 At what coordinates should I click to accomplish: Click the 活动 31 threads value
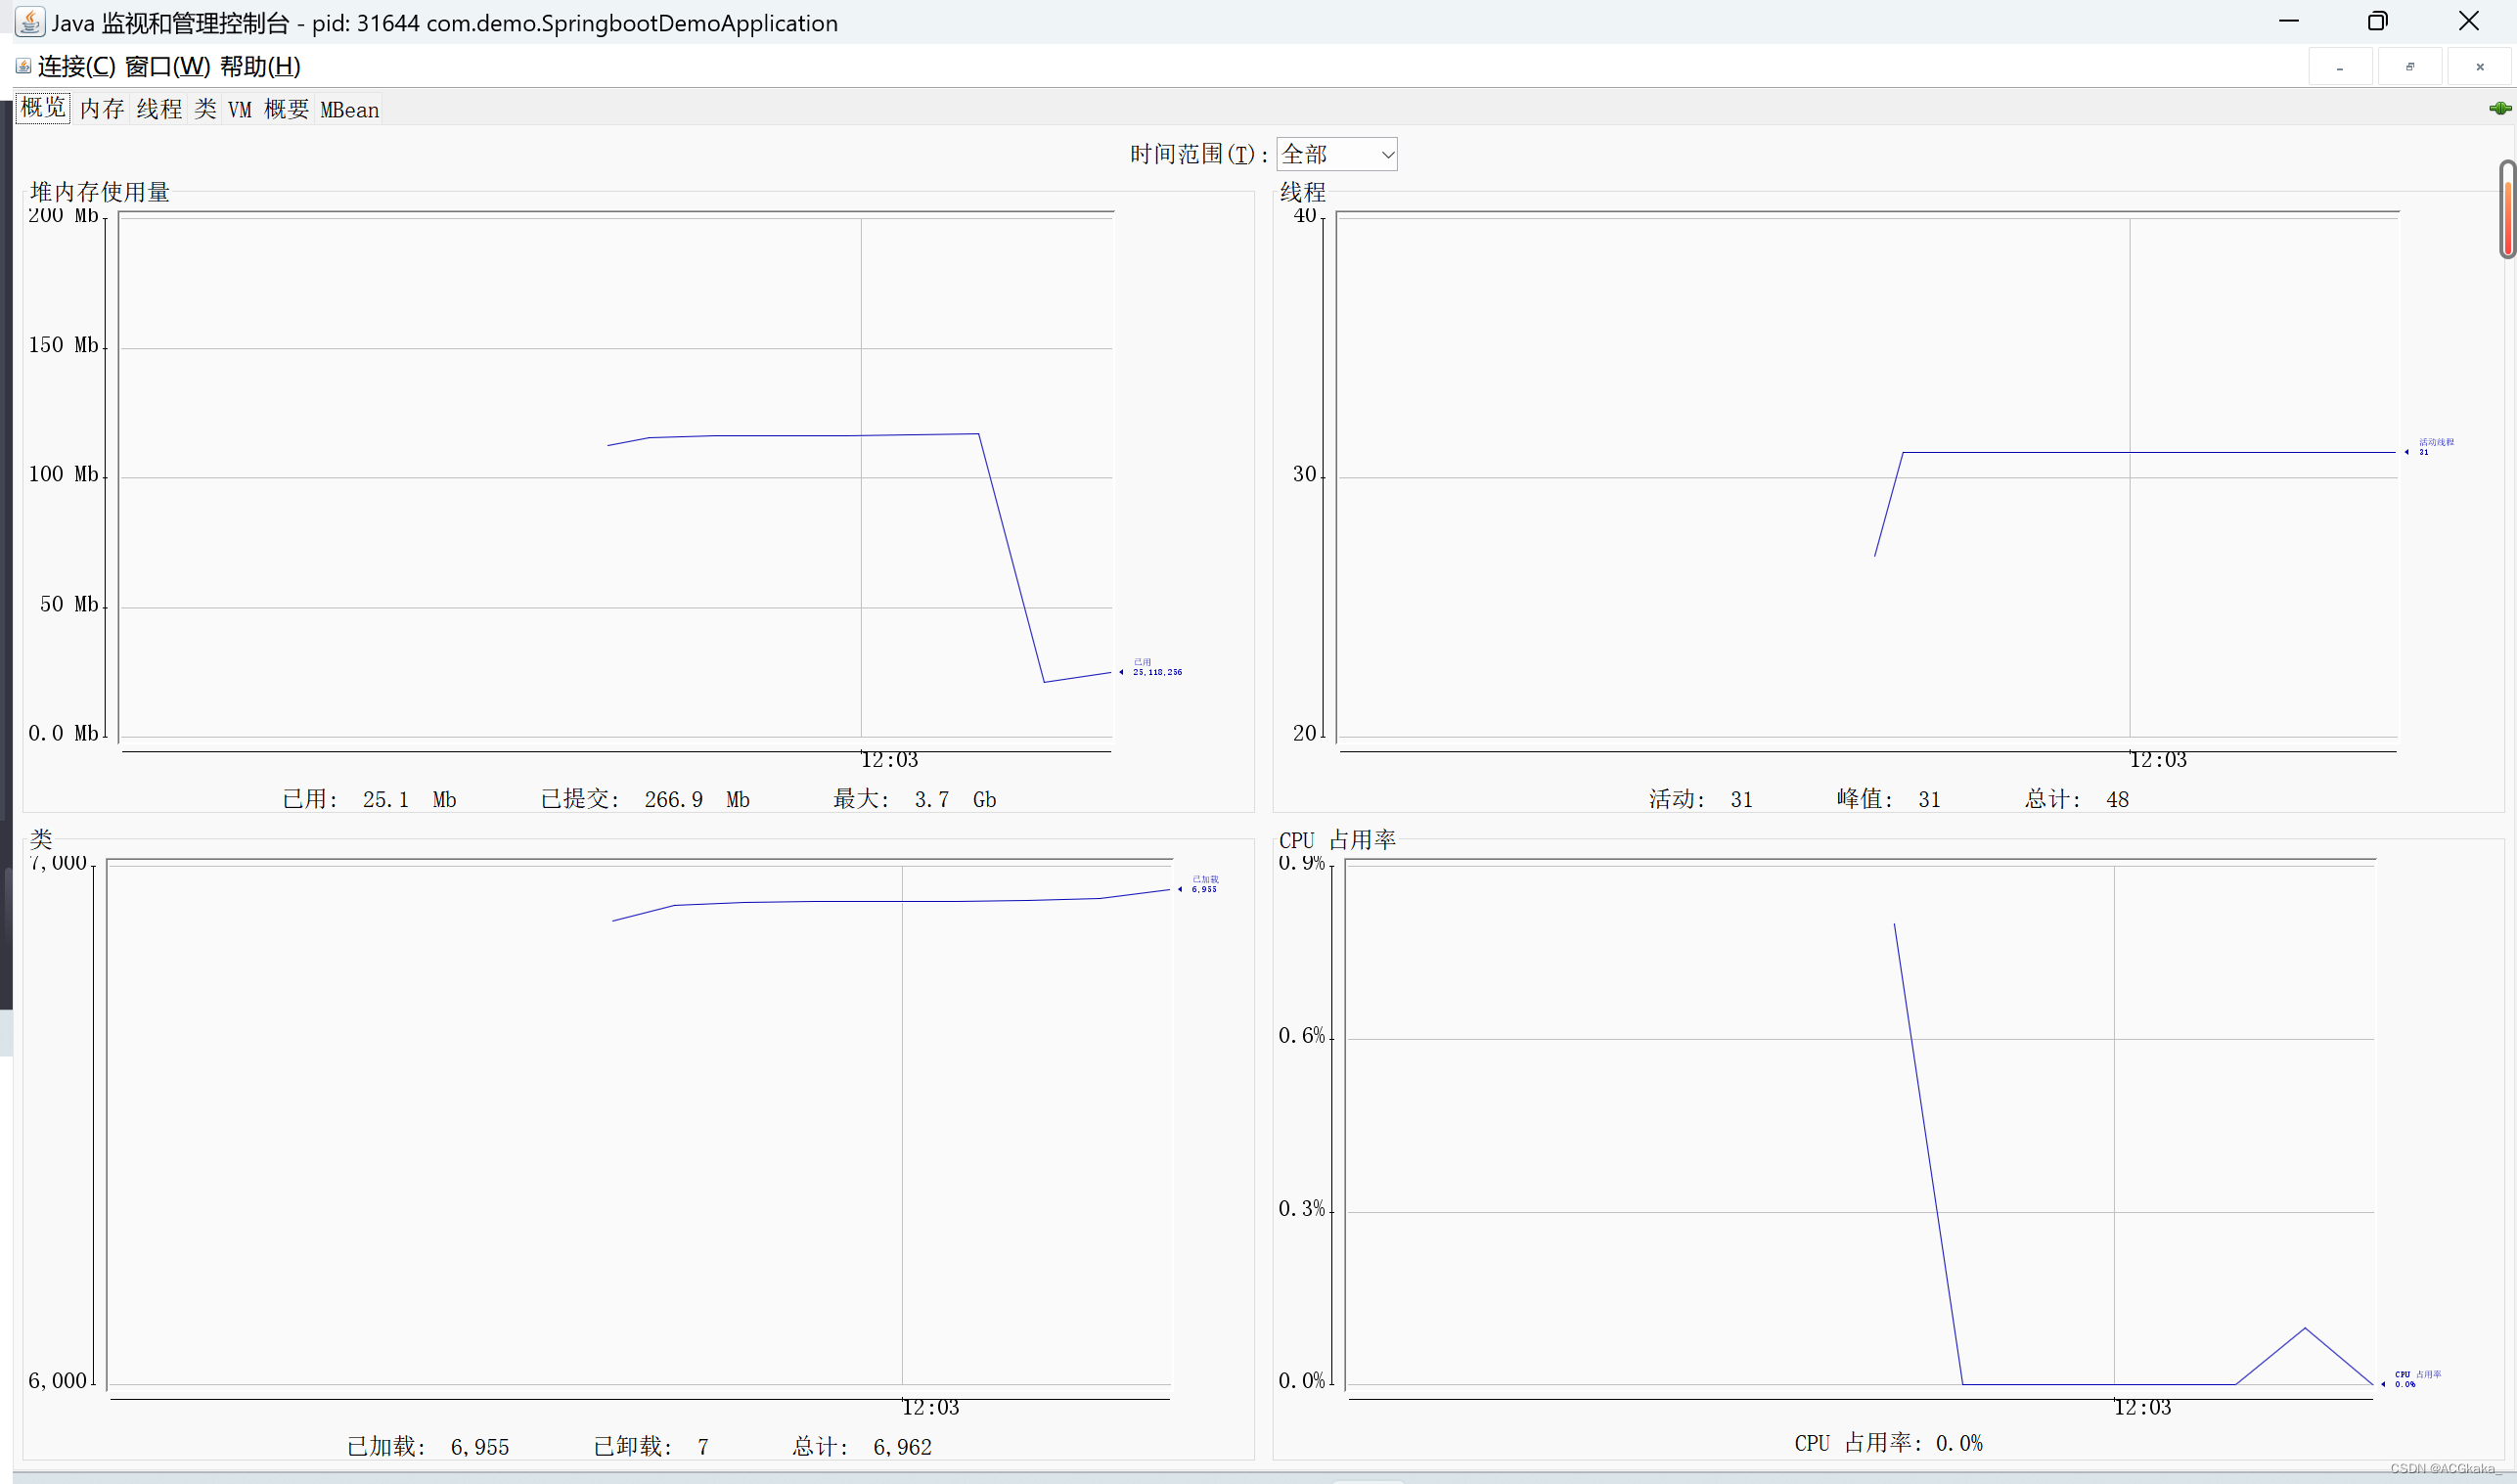[x=1701, y=799]
